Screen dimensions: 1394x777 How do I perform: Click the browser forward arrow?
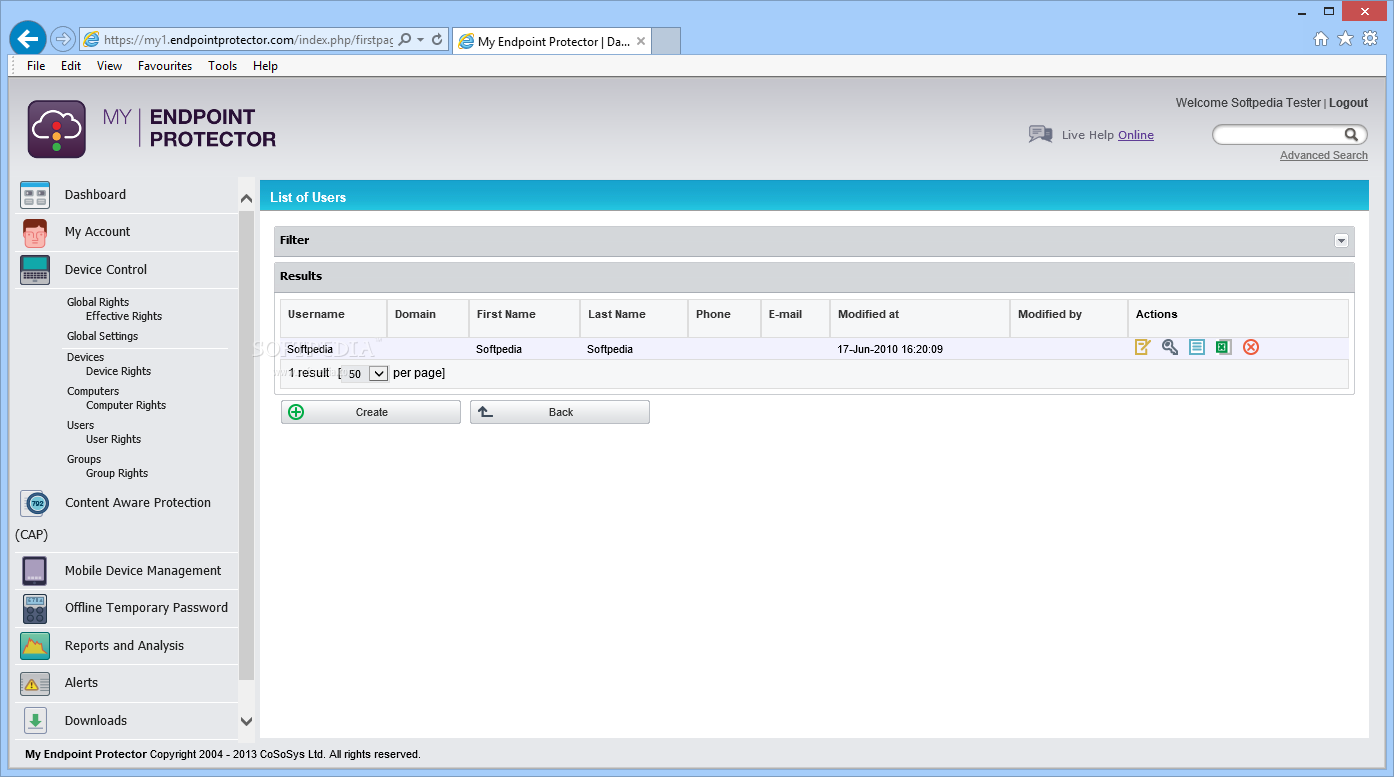click(x=63, y=39)
